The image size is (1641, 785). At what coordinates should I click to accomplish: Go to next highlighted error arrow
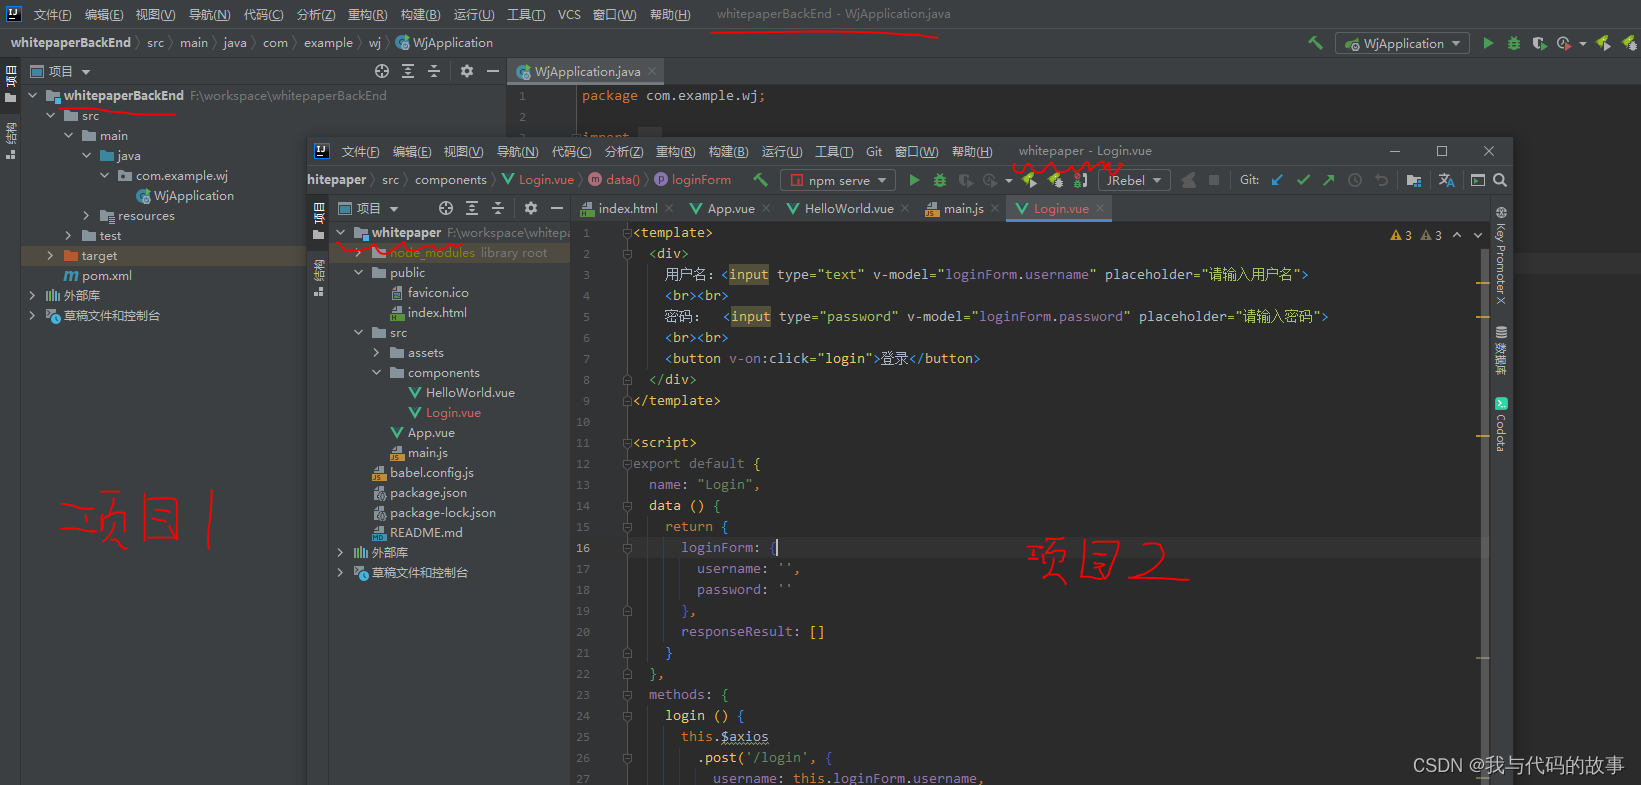pyautogui.click(x=1478, y=235)
